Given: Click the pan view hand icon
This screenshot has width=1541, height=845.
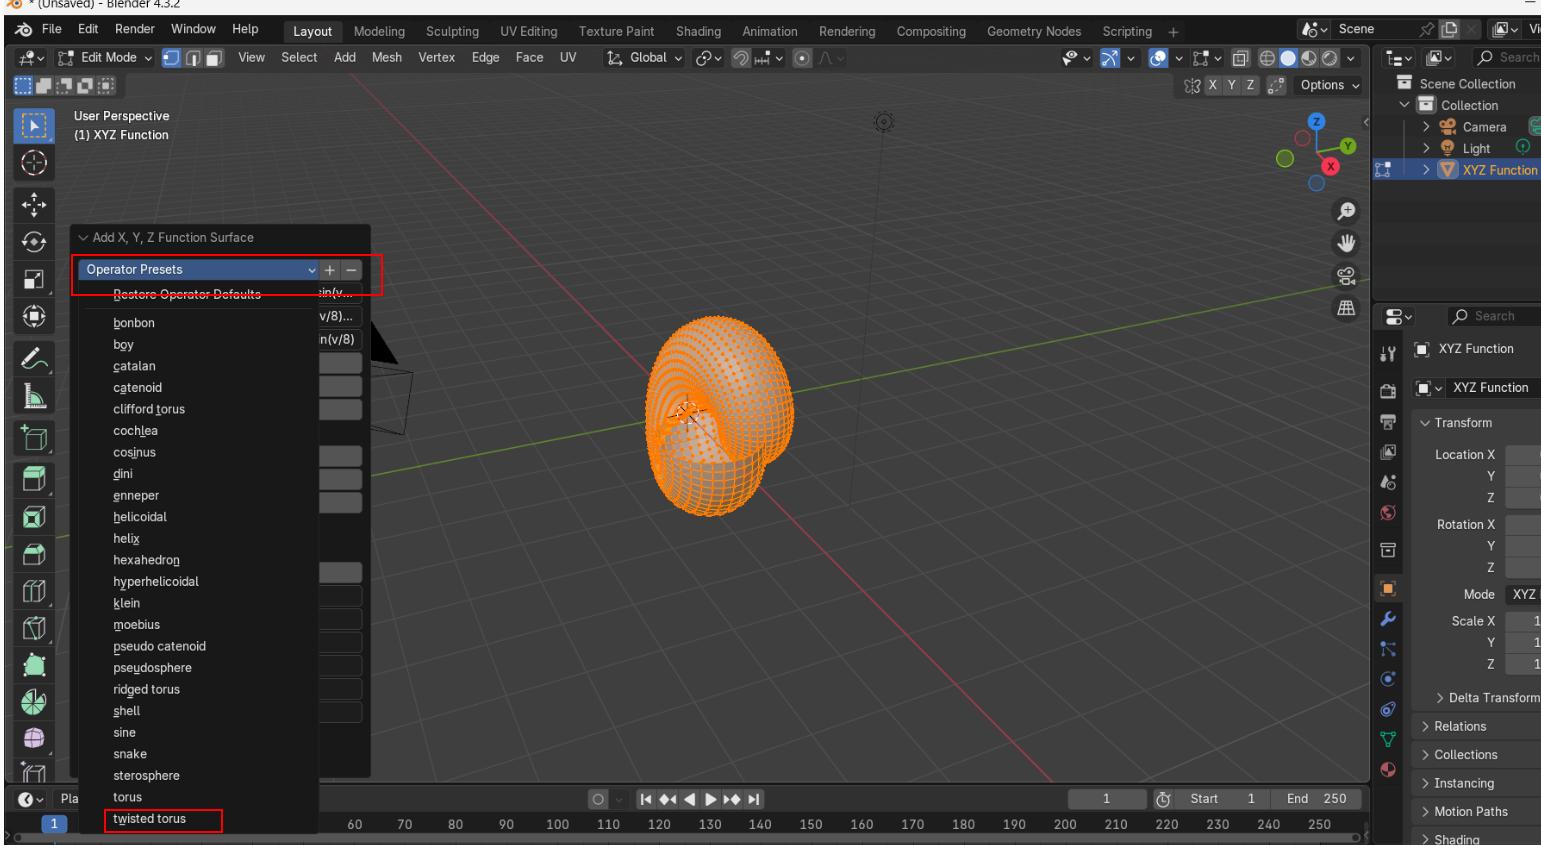Looking at the screenshot, I should (x=1347, y=243).
